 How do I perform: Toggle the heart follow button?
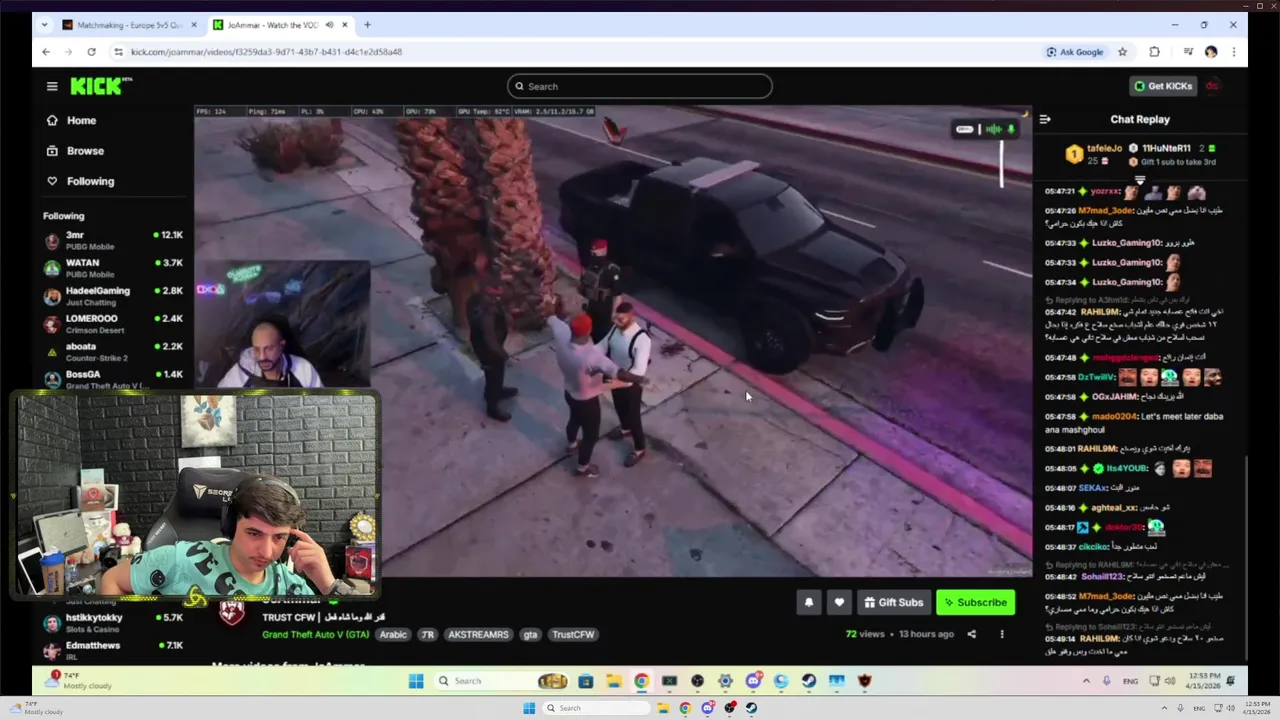coord(840,602)
